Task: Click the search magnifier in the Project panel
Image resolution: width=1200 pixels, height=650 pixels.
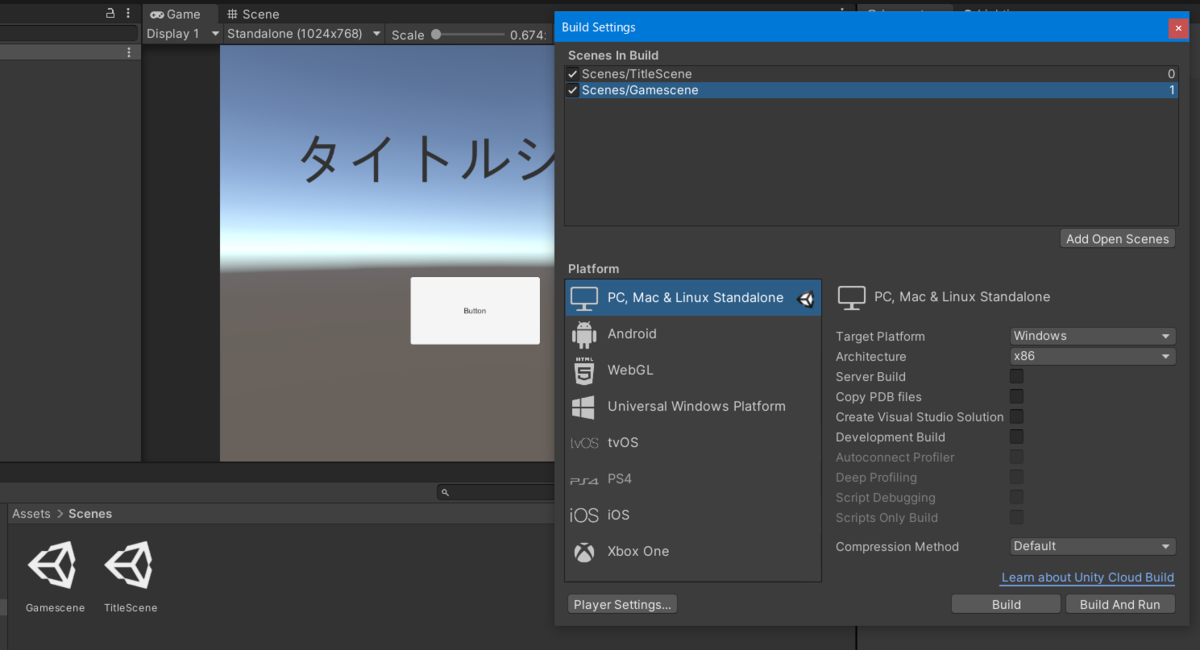Action: [x=445, y=492]
